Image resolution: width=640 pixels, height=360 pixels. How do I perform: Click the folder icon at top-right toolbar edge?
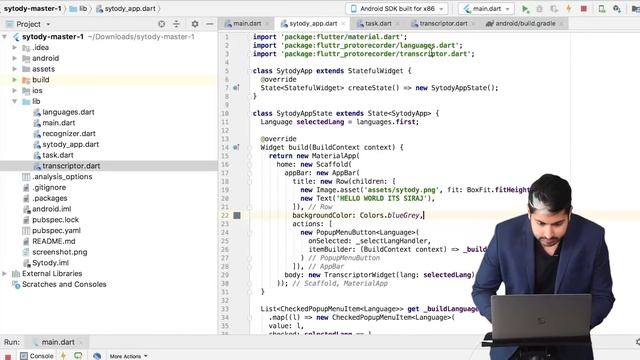point(636,9)
